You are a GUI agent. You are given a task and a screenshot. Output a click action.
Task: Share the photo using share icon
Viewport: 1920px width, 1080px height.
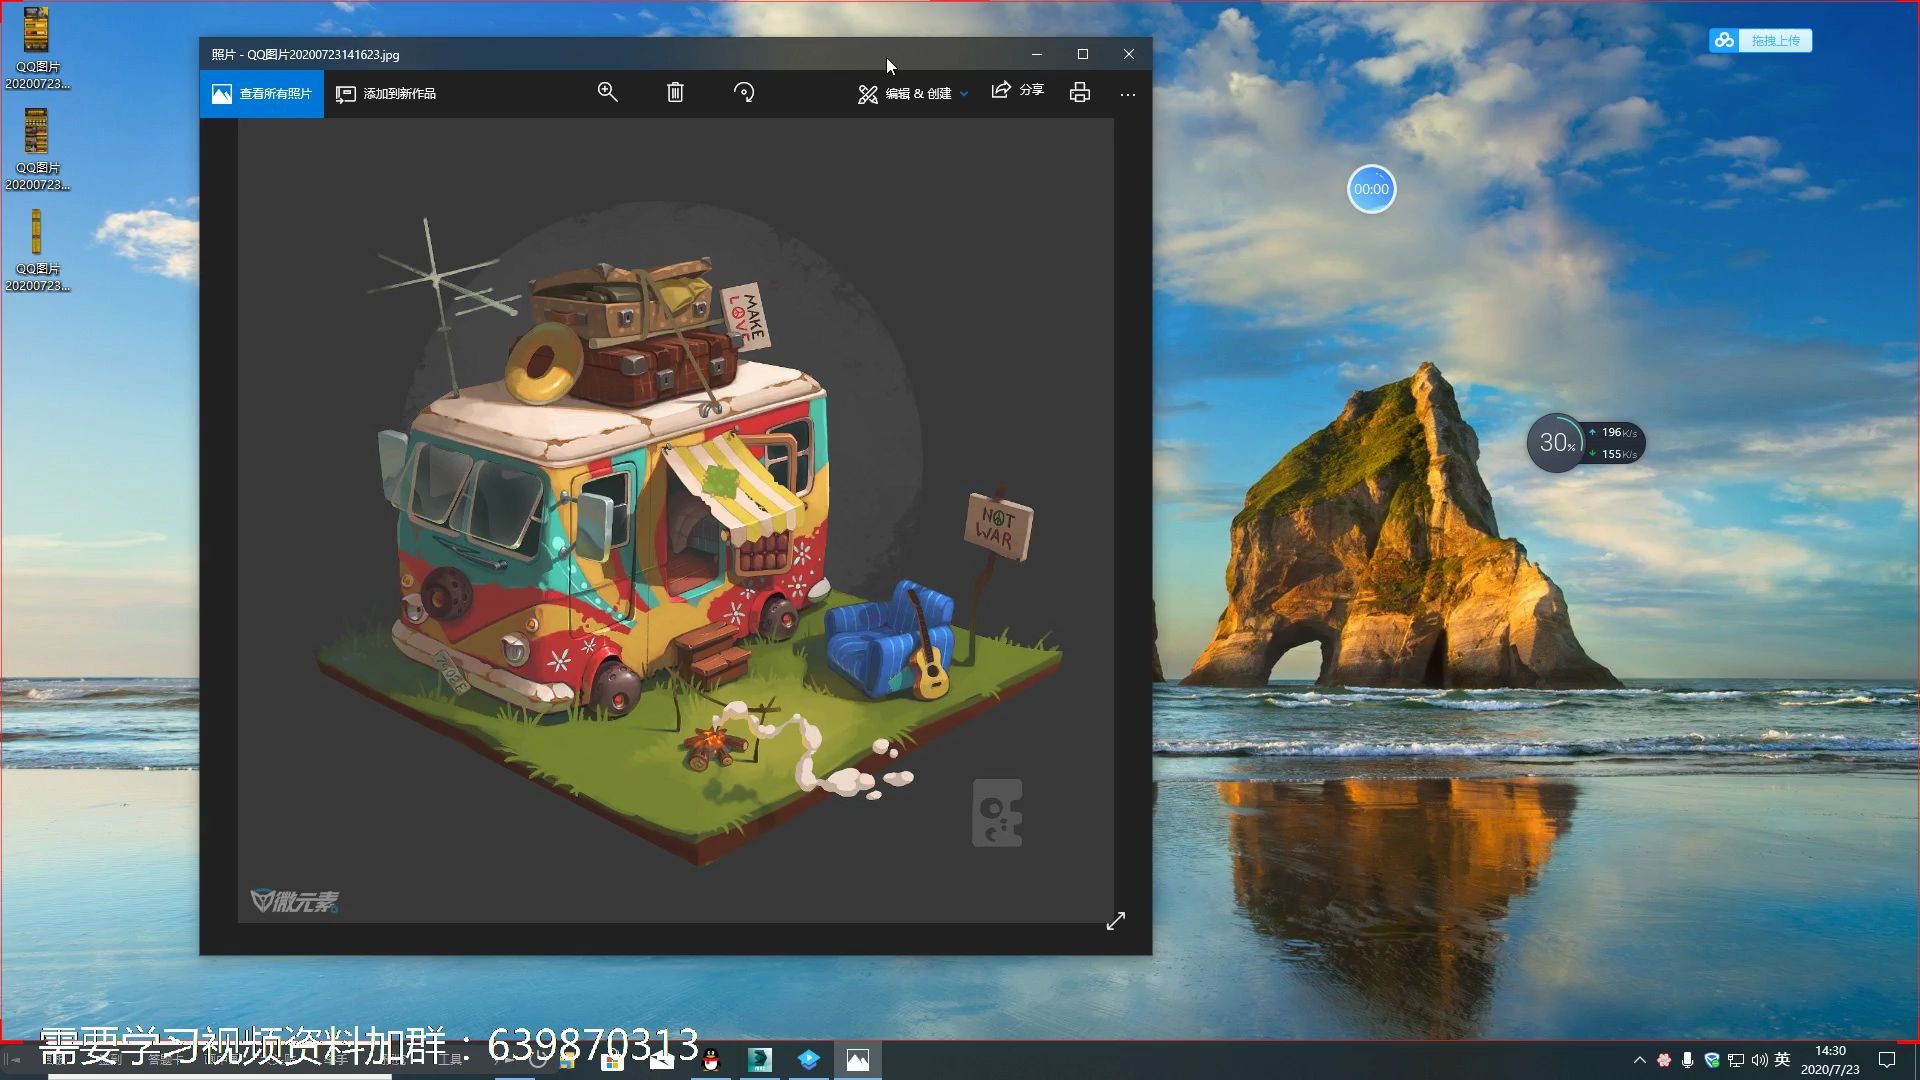pyautogui.click(x=1017, y=90)
